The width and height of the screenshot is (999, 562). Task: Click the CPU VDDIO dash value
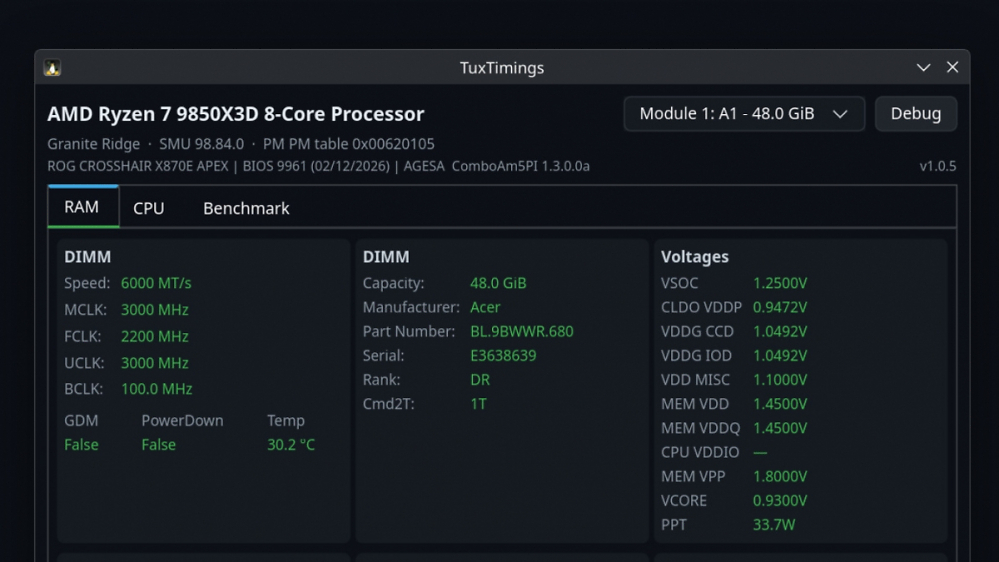(x=760, y=452)
